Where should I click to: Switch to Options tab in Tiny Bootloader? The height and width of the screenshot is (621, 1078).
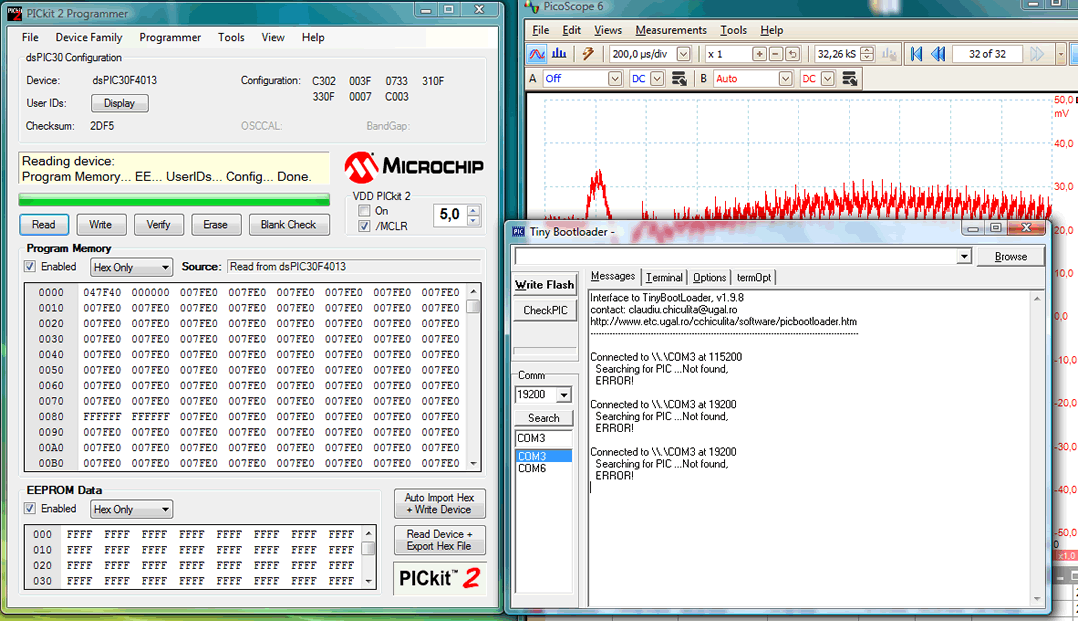tap(709, 277)
